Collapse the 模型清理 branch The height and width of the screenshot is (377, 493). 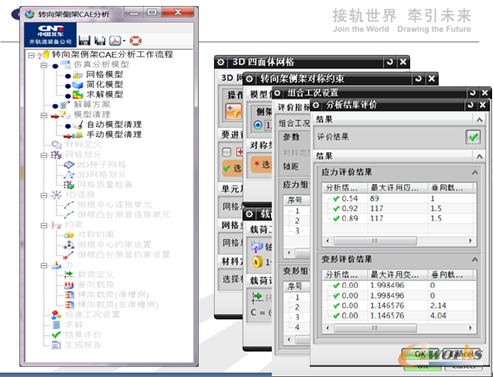(43, 115)
